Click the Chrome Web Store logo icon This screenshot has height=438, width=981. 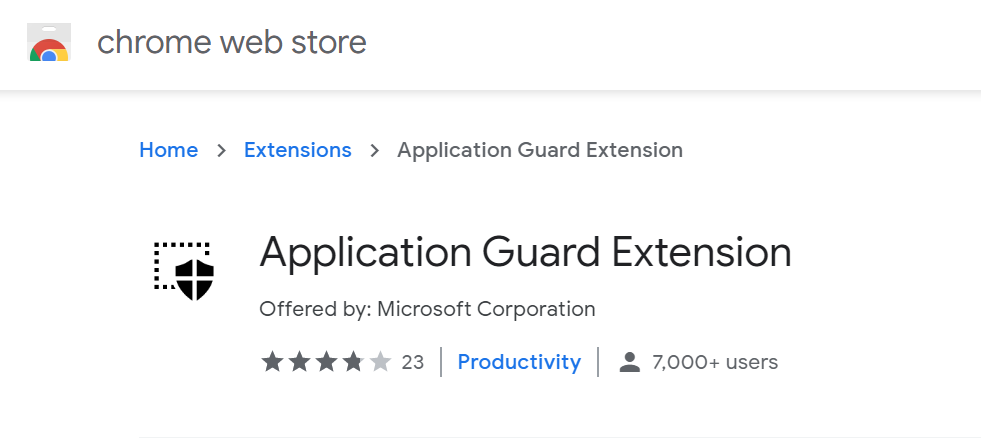pyautogui.click(x=48, y=43)
